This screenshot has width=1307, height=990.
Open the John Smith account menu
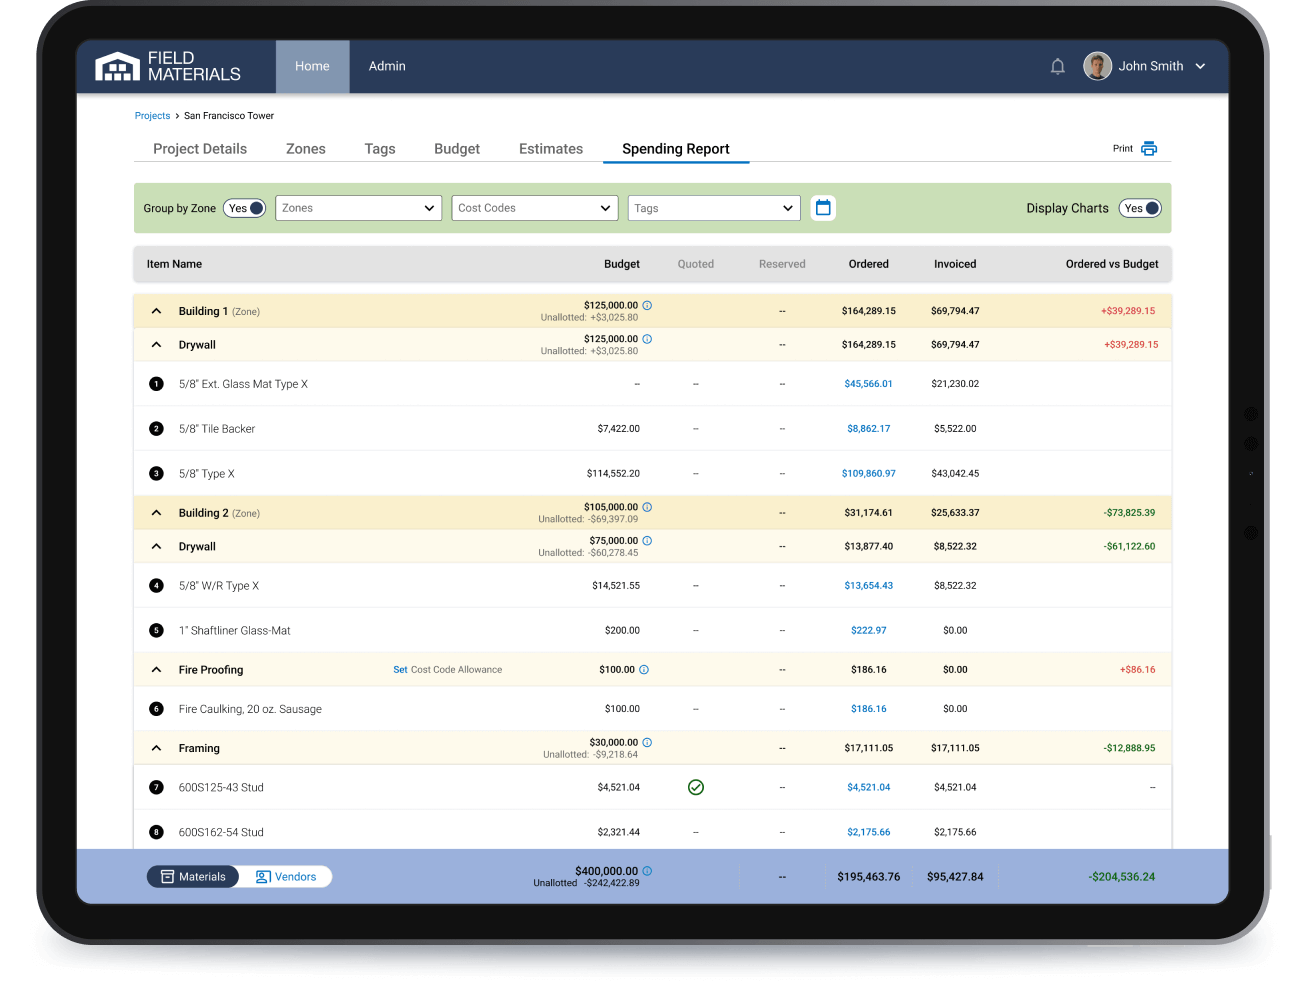(x=1150, y=66)
